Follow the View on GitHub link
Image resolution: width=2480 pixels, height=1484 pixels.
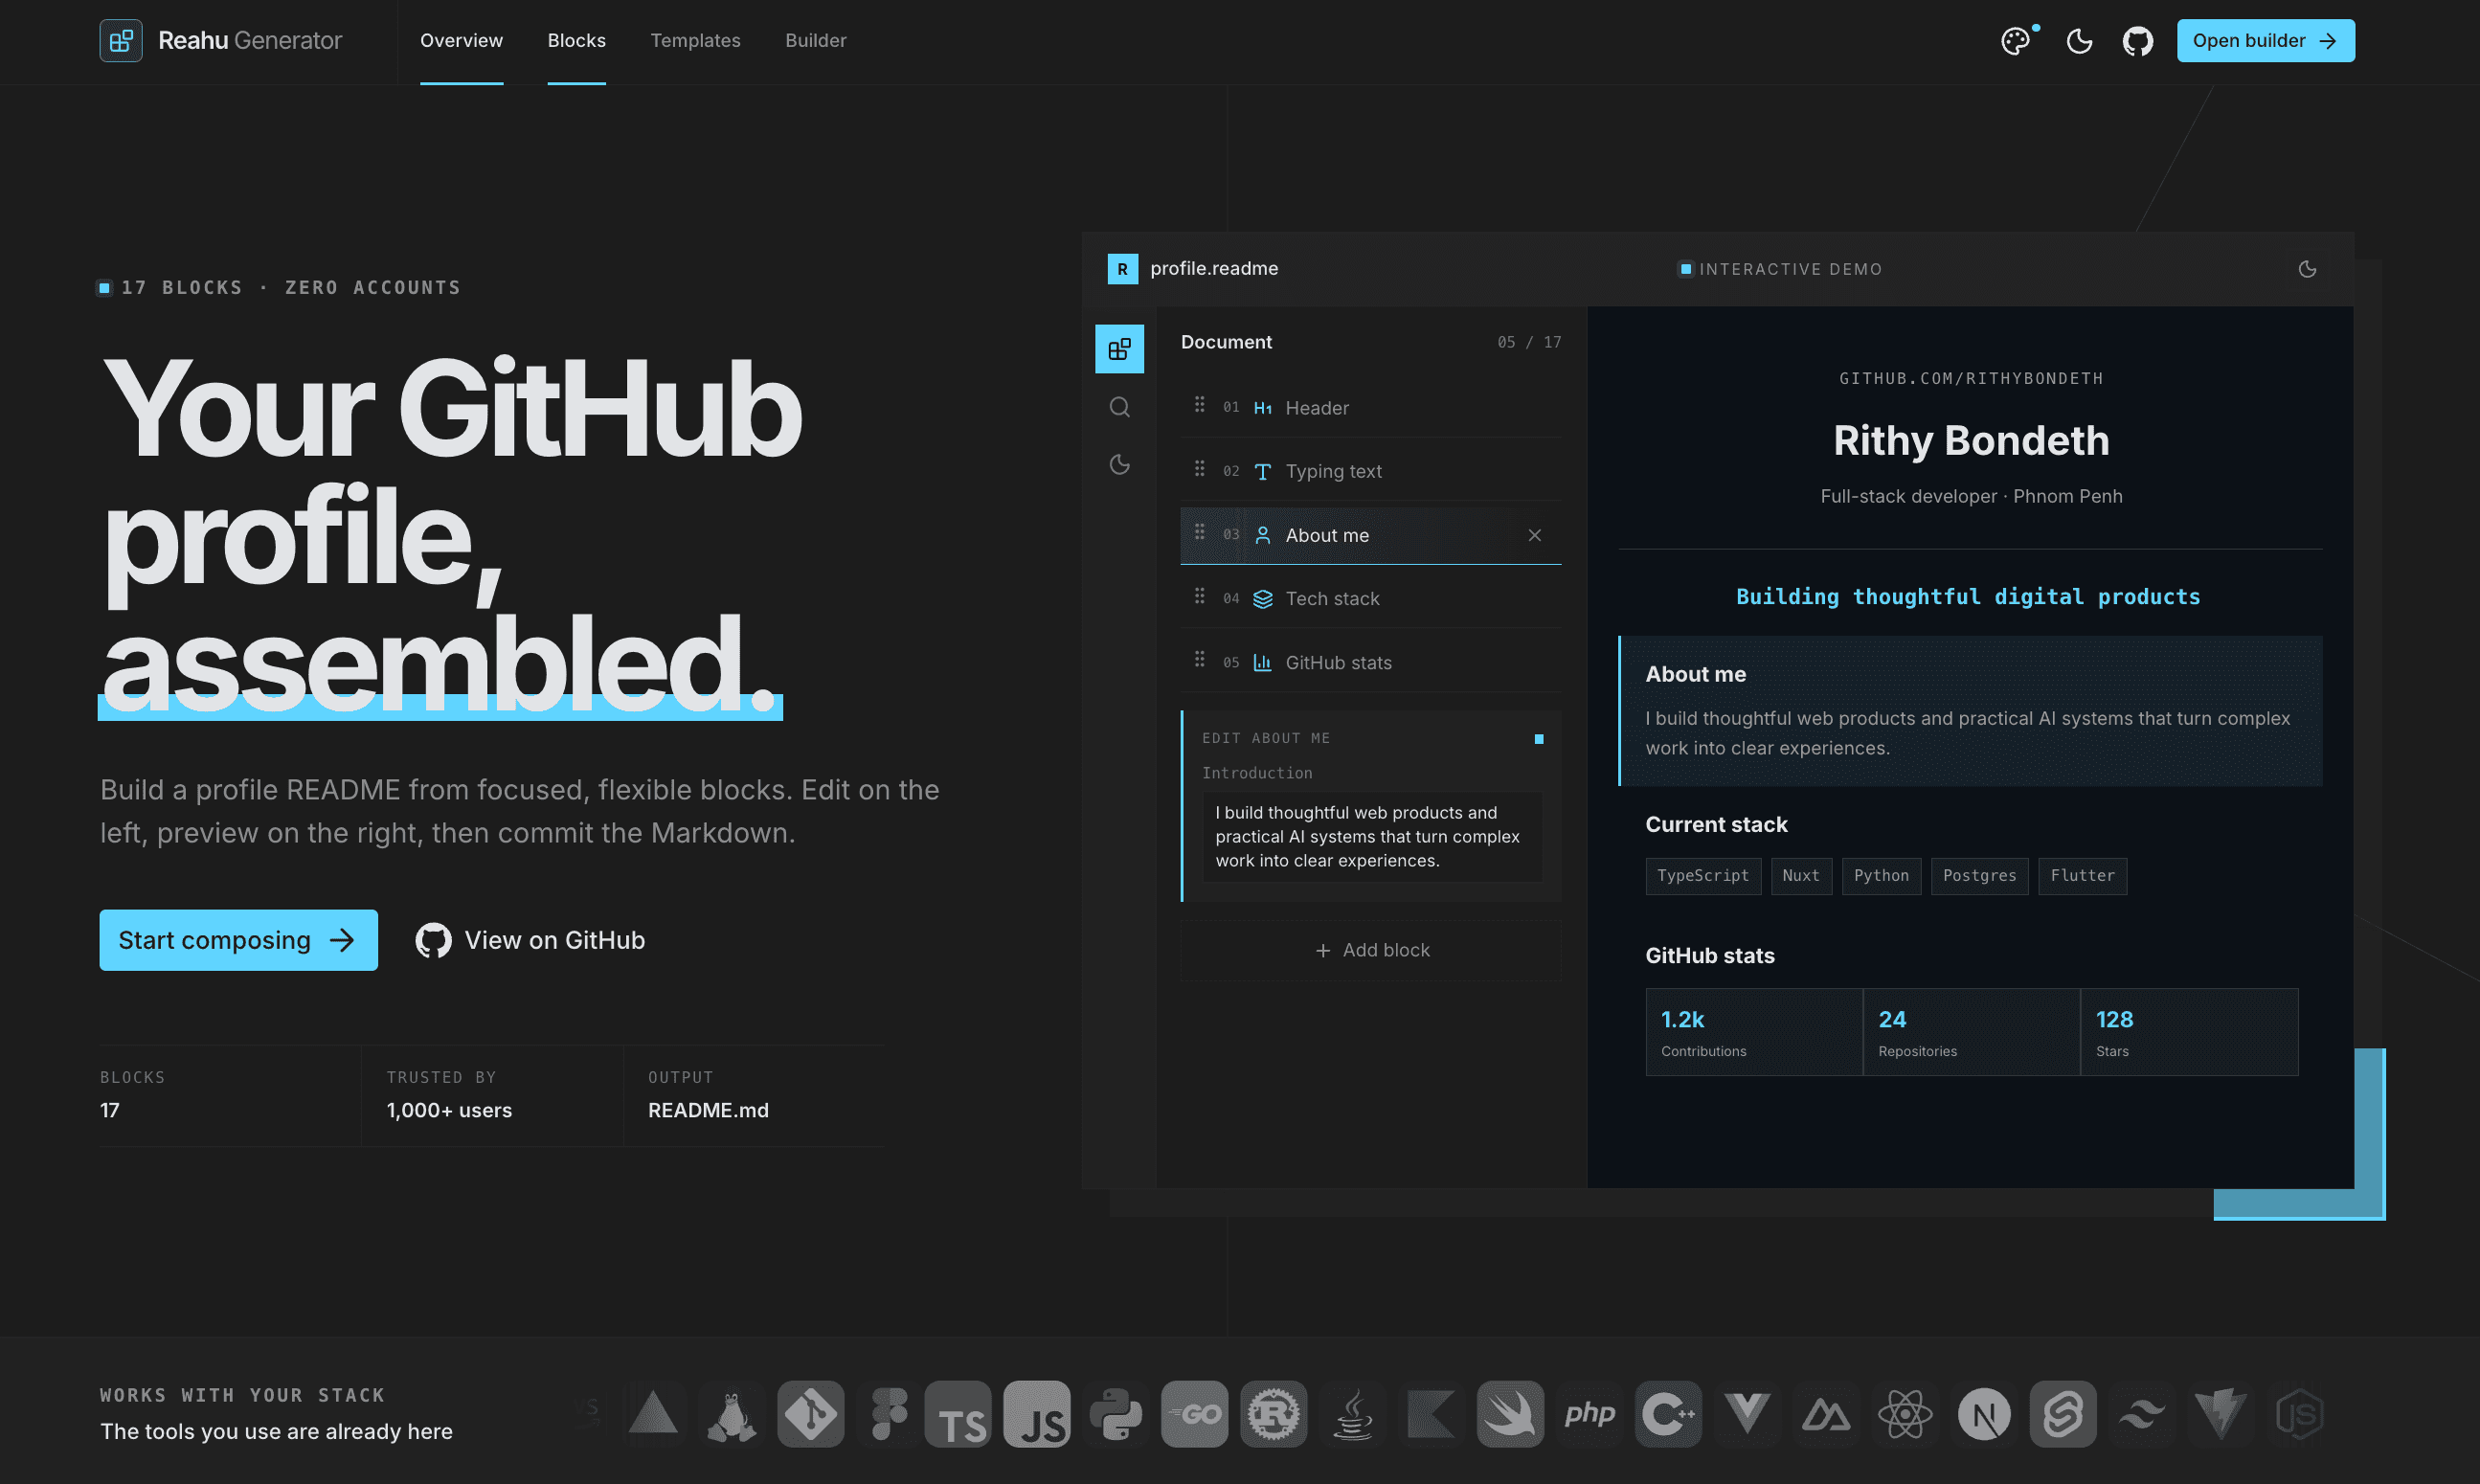tap(530, 940)
